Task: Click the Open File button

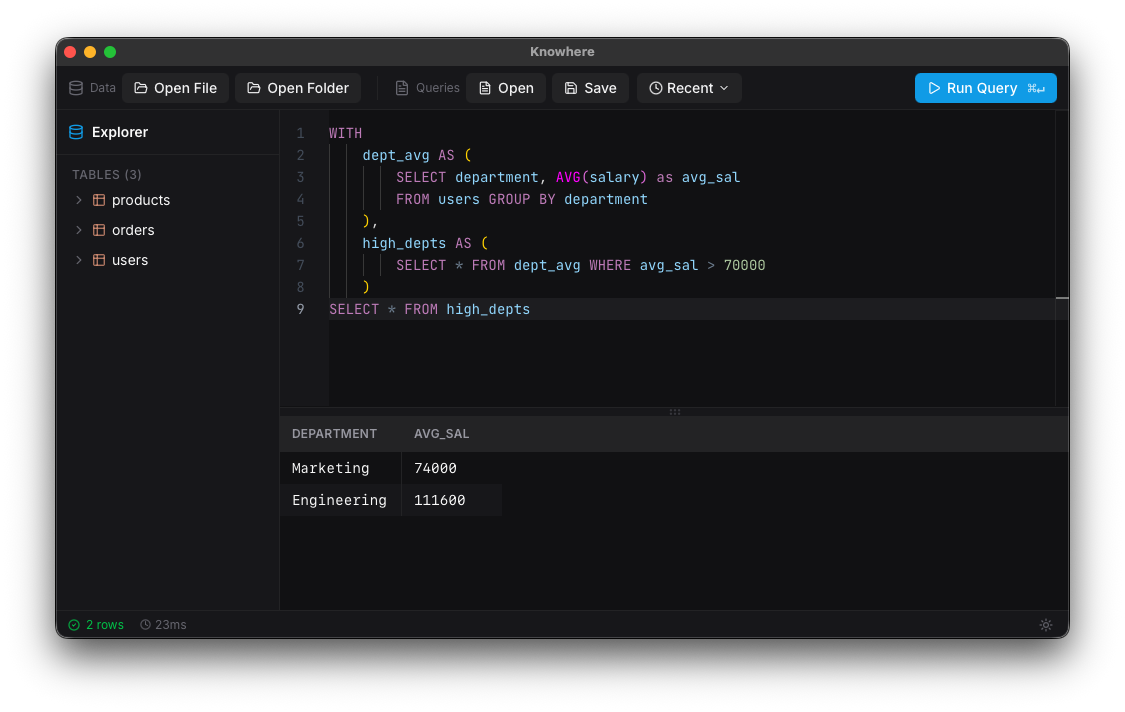Action: 175,88
